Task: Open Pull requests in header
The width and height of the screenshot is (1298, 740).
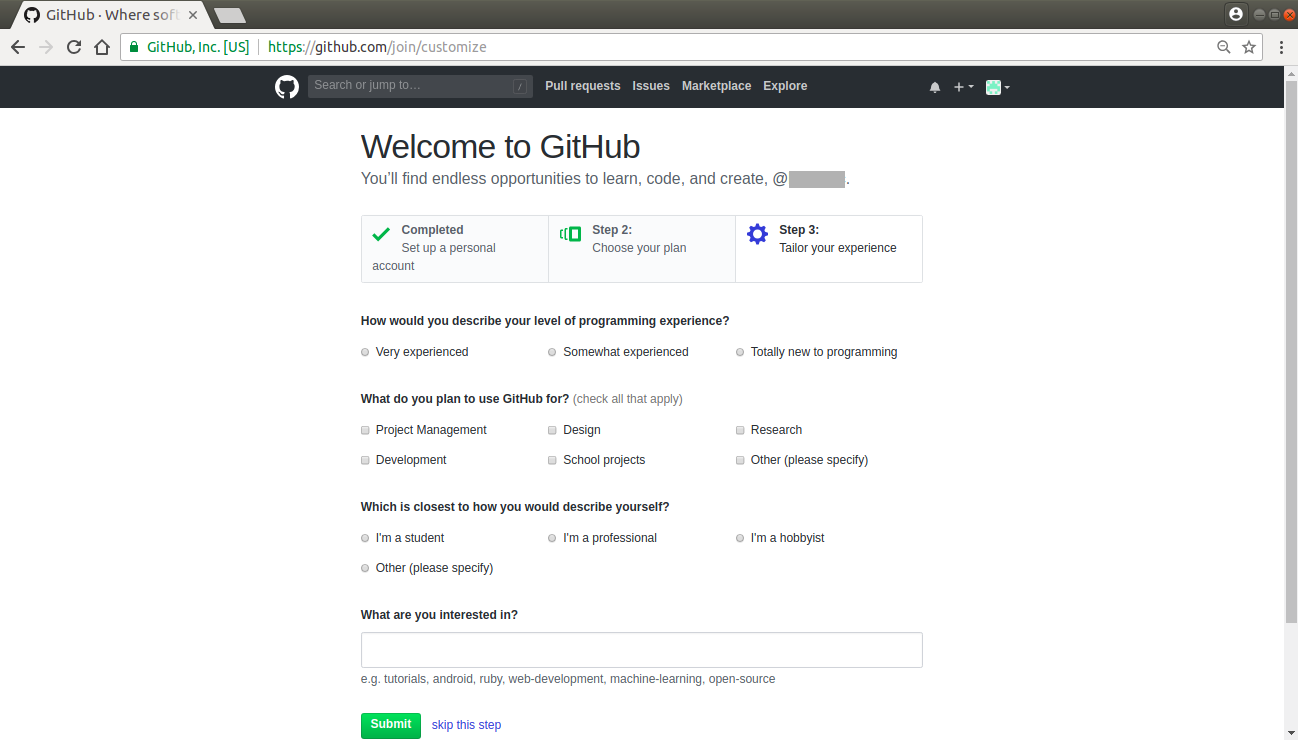Action: pyautogui.click(x=583, y=86)
